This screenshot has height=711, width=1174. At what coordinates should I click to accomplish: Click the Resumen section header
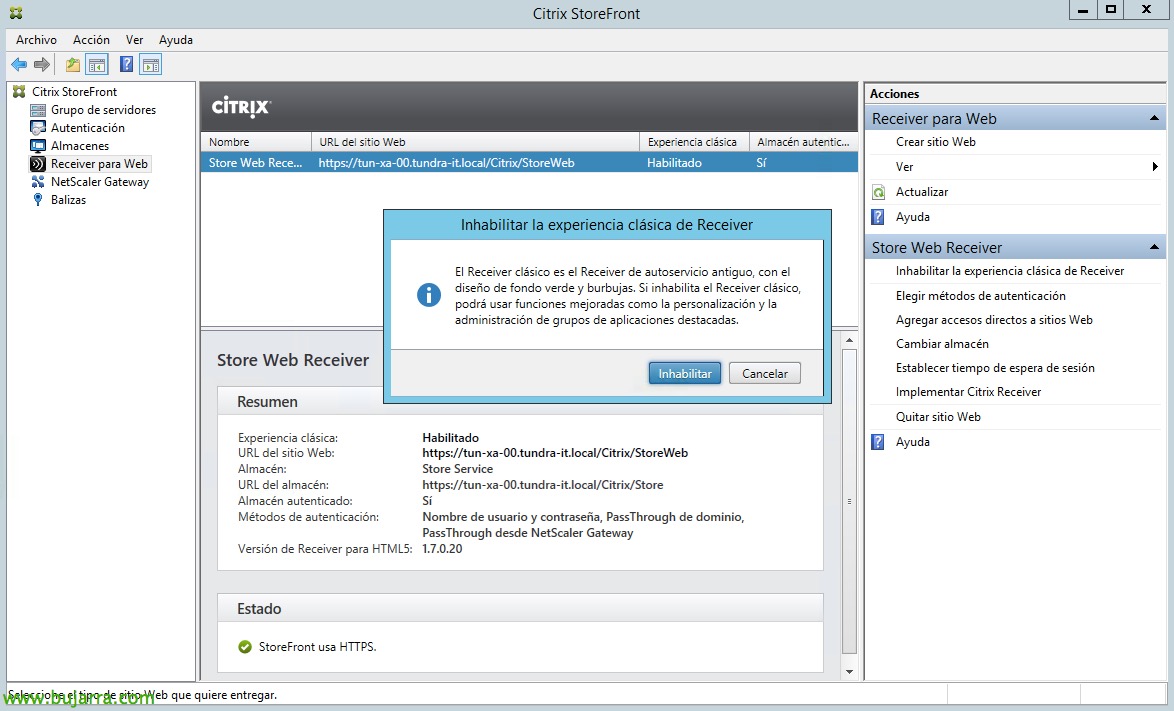click(x=520, y=402)
